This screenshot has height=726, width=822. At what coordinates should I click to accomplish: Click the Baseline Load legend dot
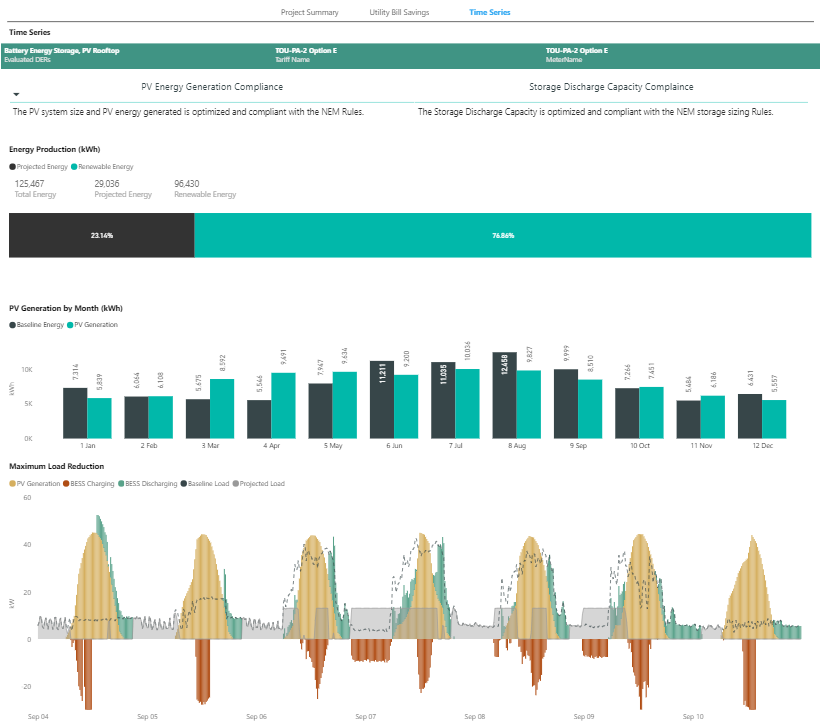click(x=183, y=483)
